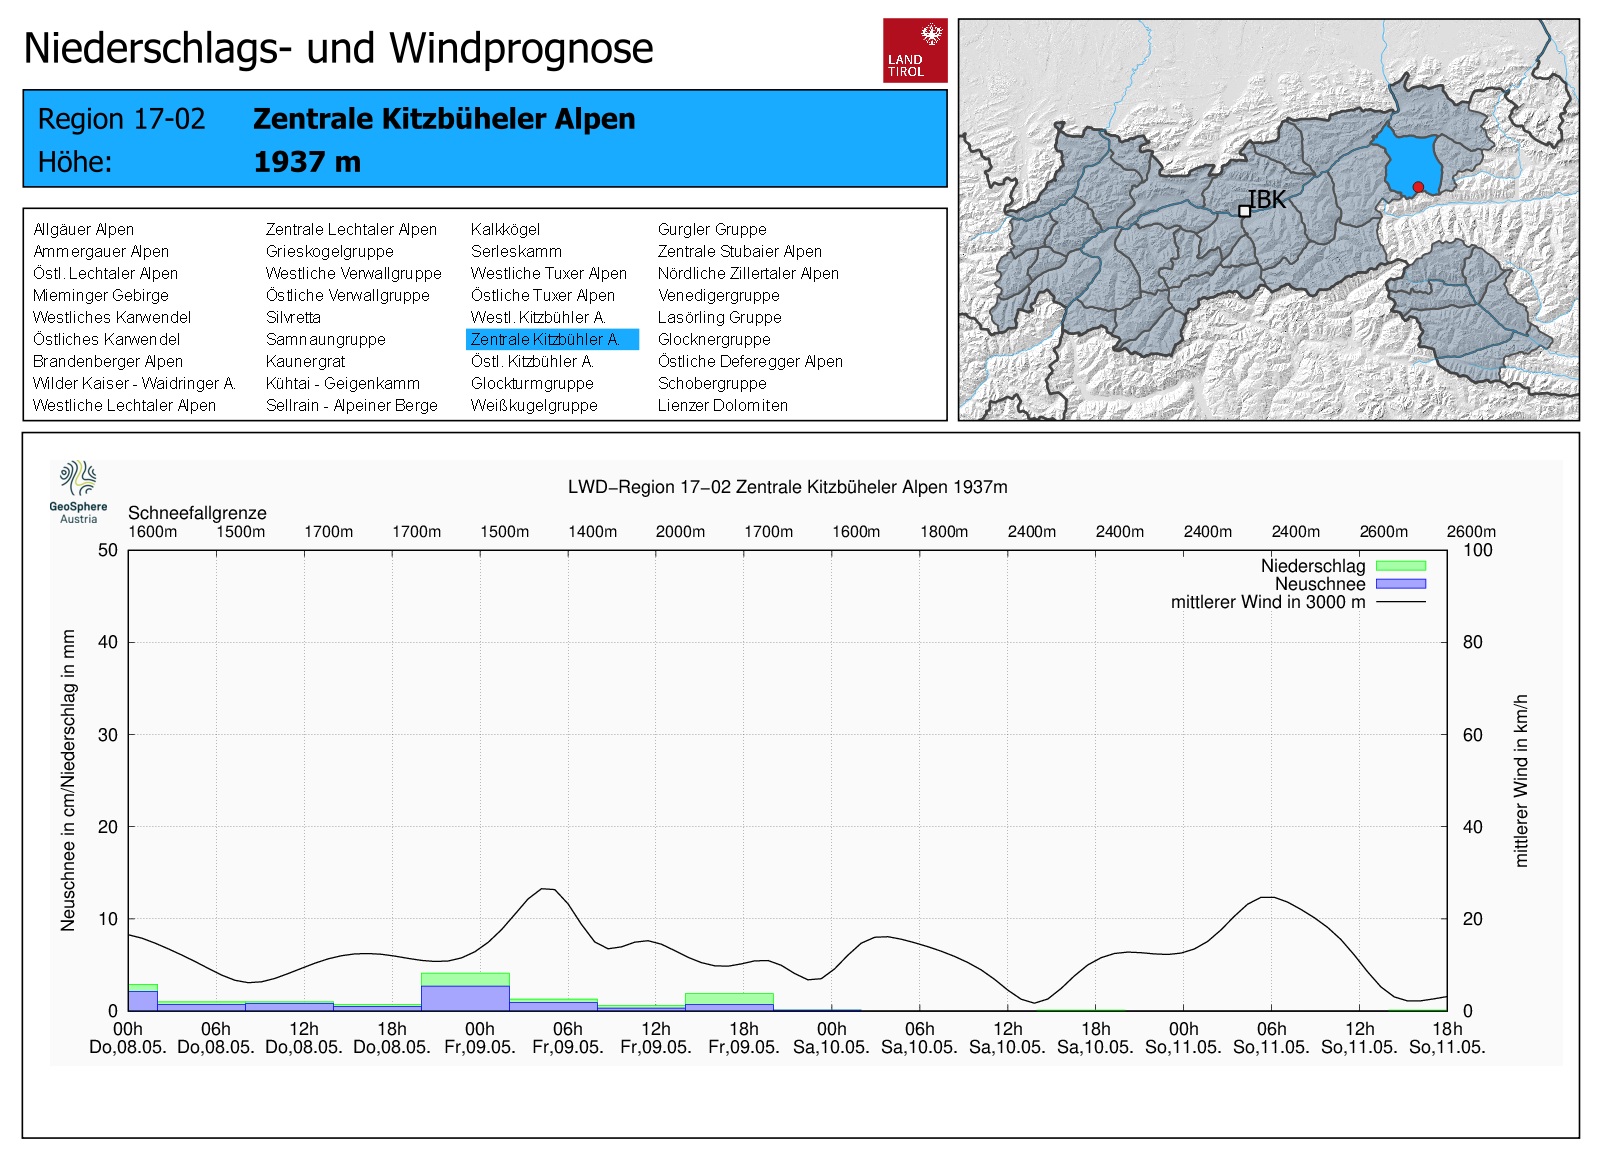Click the blue Region 17-02 header banner
This screenshot has height=1153, width=1600.
(485, 139)
